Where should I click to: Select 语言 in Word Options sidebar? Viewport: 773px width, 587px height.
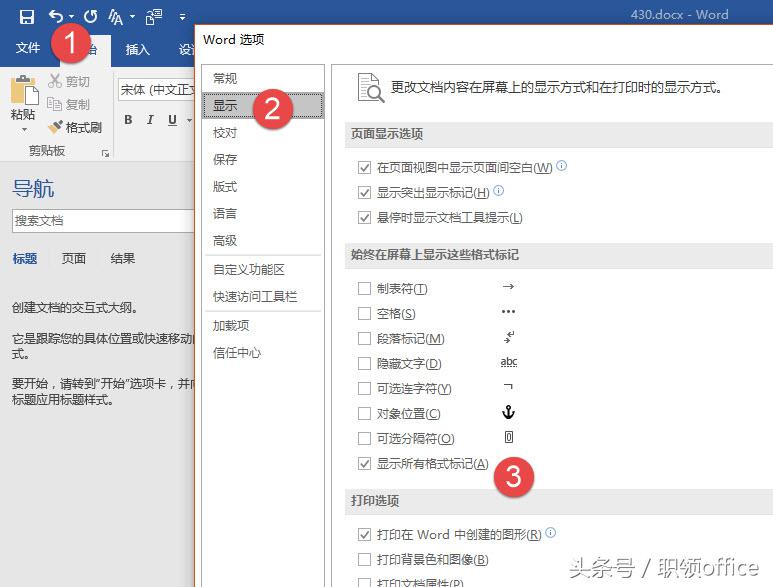pyautogui.click(x=263, y=213)
